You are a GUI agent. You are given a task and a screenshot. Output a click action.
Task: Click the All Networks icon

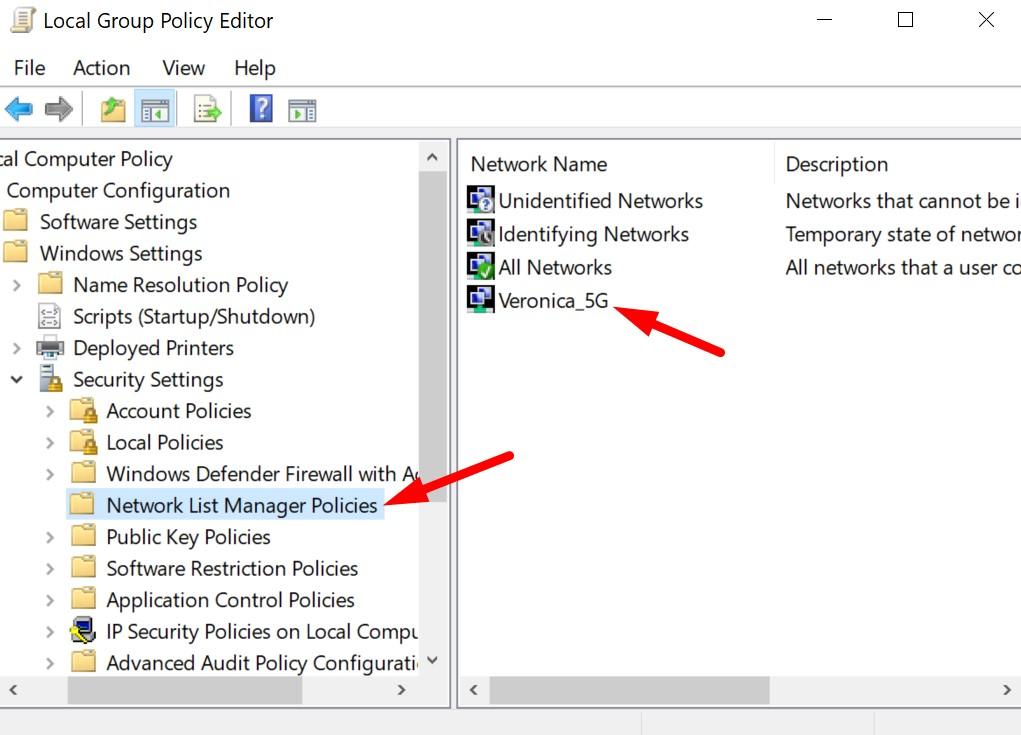pyautogui.click(x=481, y=266)
